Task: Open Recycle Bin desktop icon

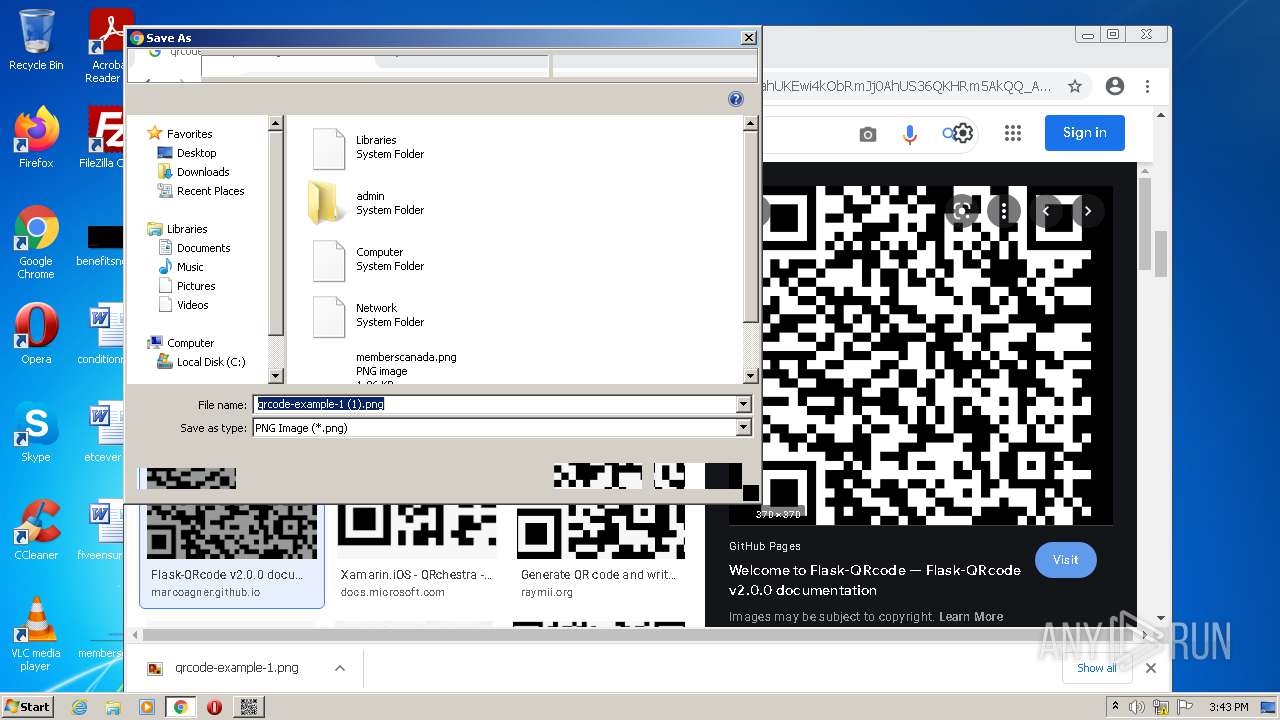Action: tap(36, 40)
